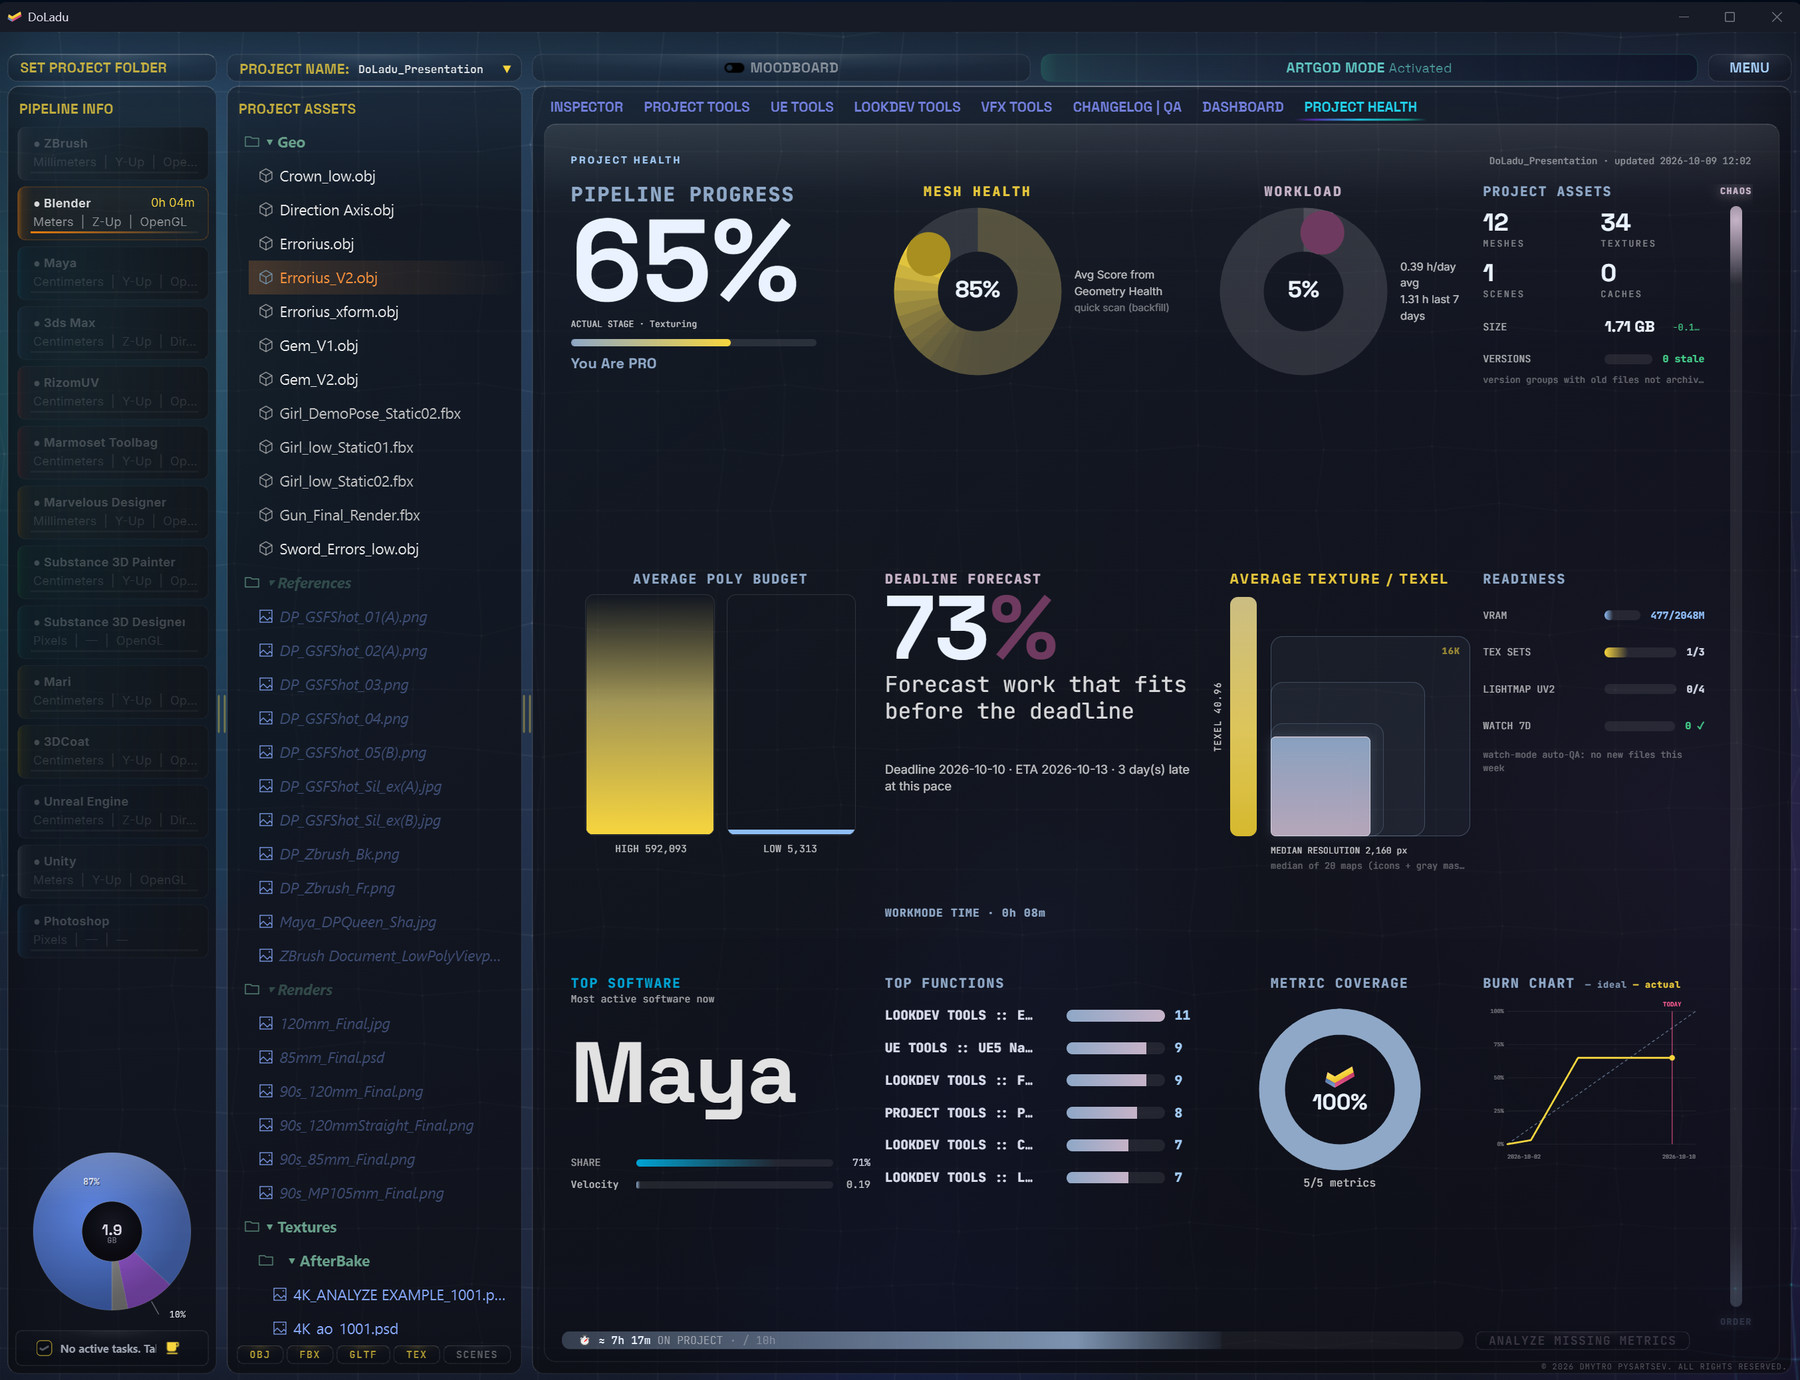Click the mesh icon of Gun_Final_Render.fbx

[266, 515]
